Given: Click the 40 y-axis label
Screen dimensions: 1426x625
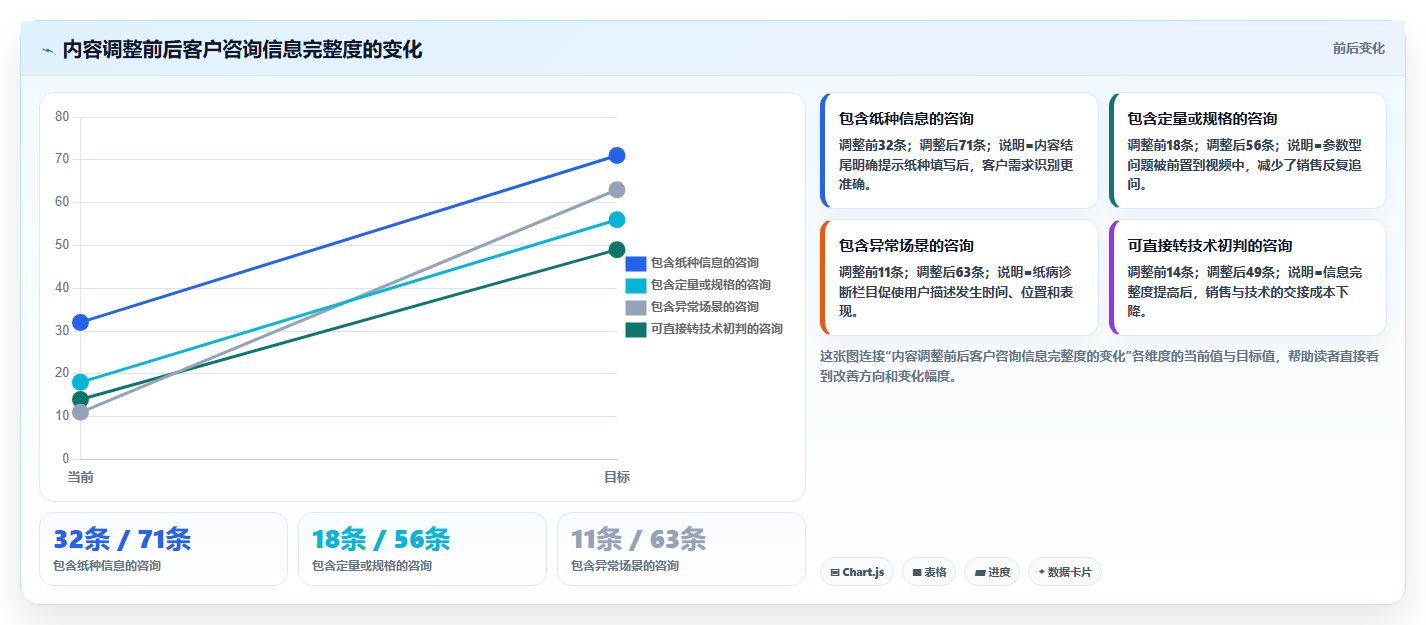Looking at the screenshot, I should click(62, 288).
